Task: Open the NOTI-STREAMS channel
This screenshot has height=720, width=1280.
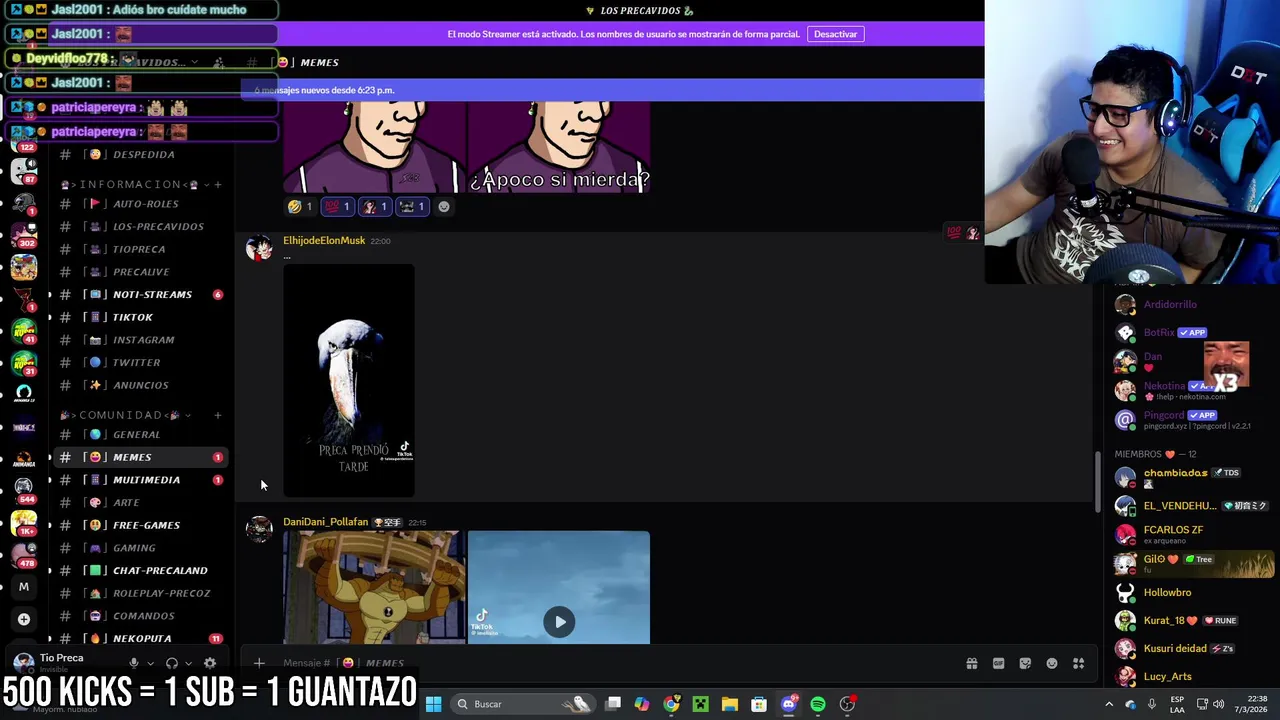Action: [x=152, y=294]
